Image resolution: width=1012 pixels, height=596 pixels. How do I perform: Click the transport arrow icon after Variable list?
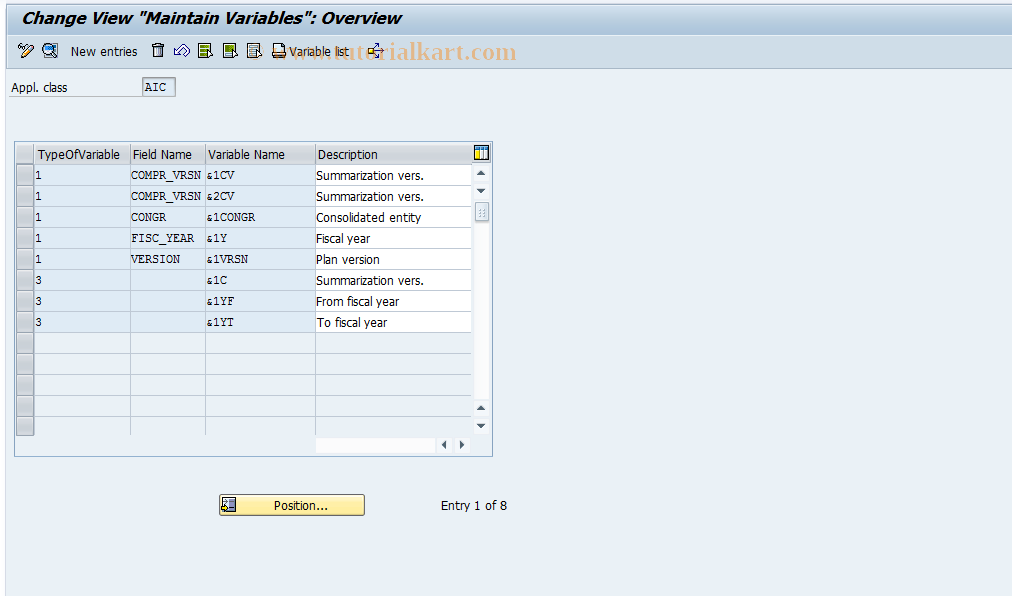[376, 50]
